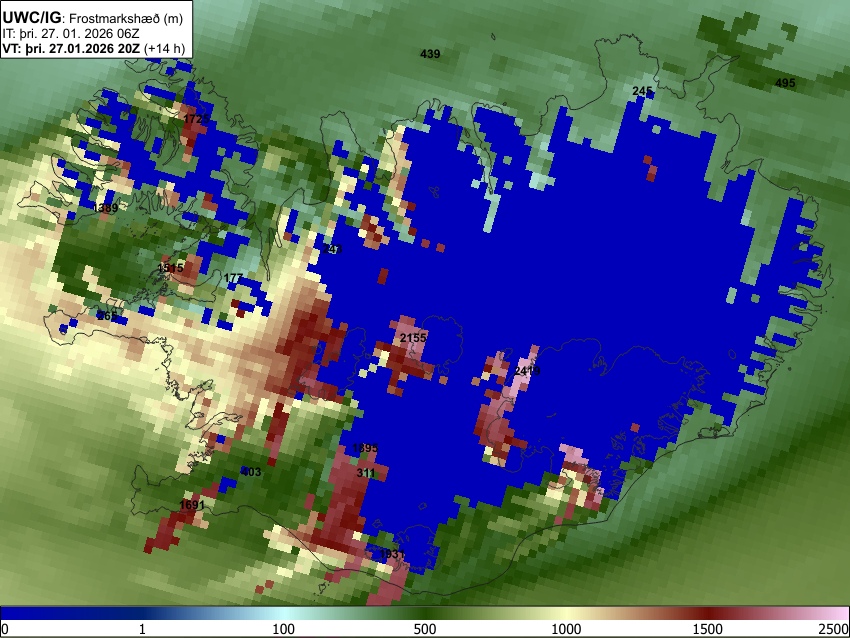
Task: Click the colorbar label 2500
Action: 835,629
